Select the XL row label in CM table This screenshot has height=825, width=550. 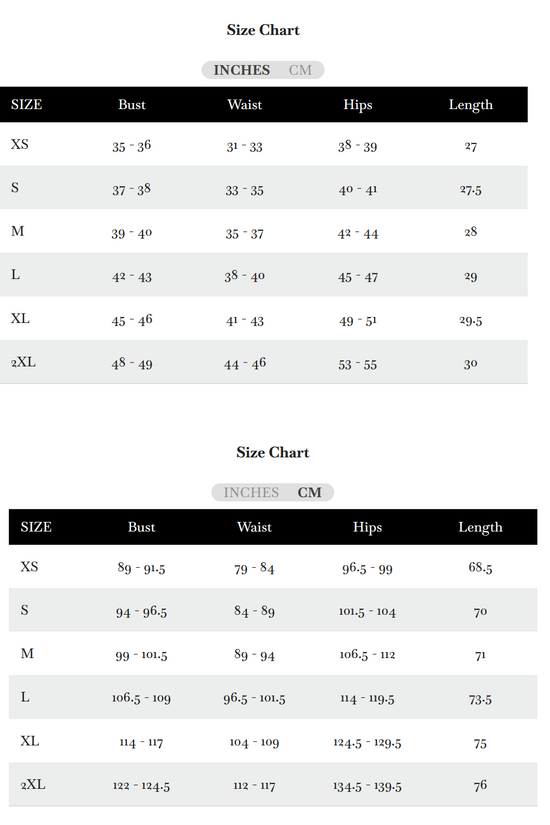click(x=29, y=741)
